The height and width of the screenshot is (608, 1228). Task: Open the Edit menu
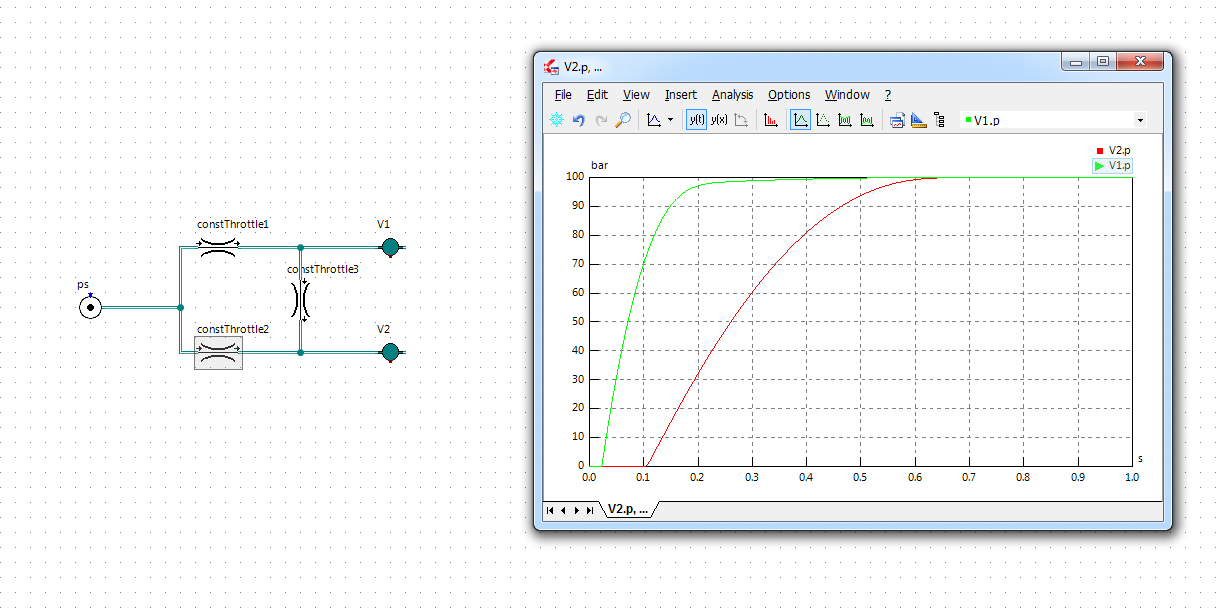coord(597,95)
